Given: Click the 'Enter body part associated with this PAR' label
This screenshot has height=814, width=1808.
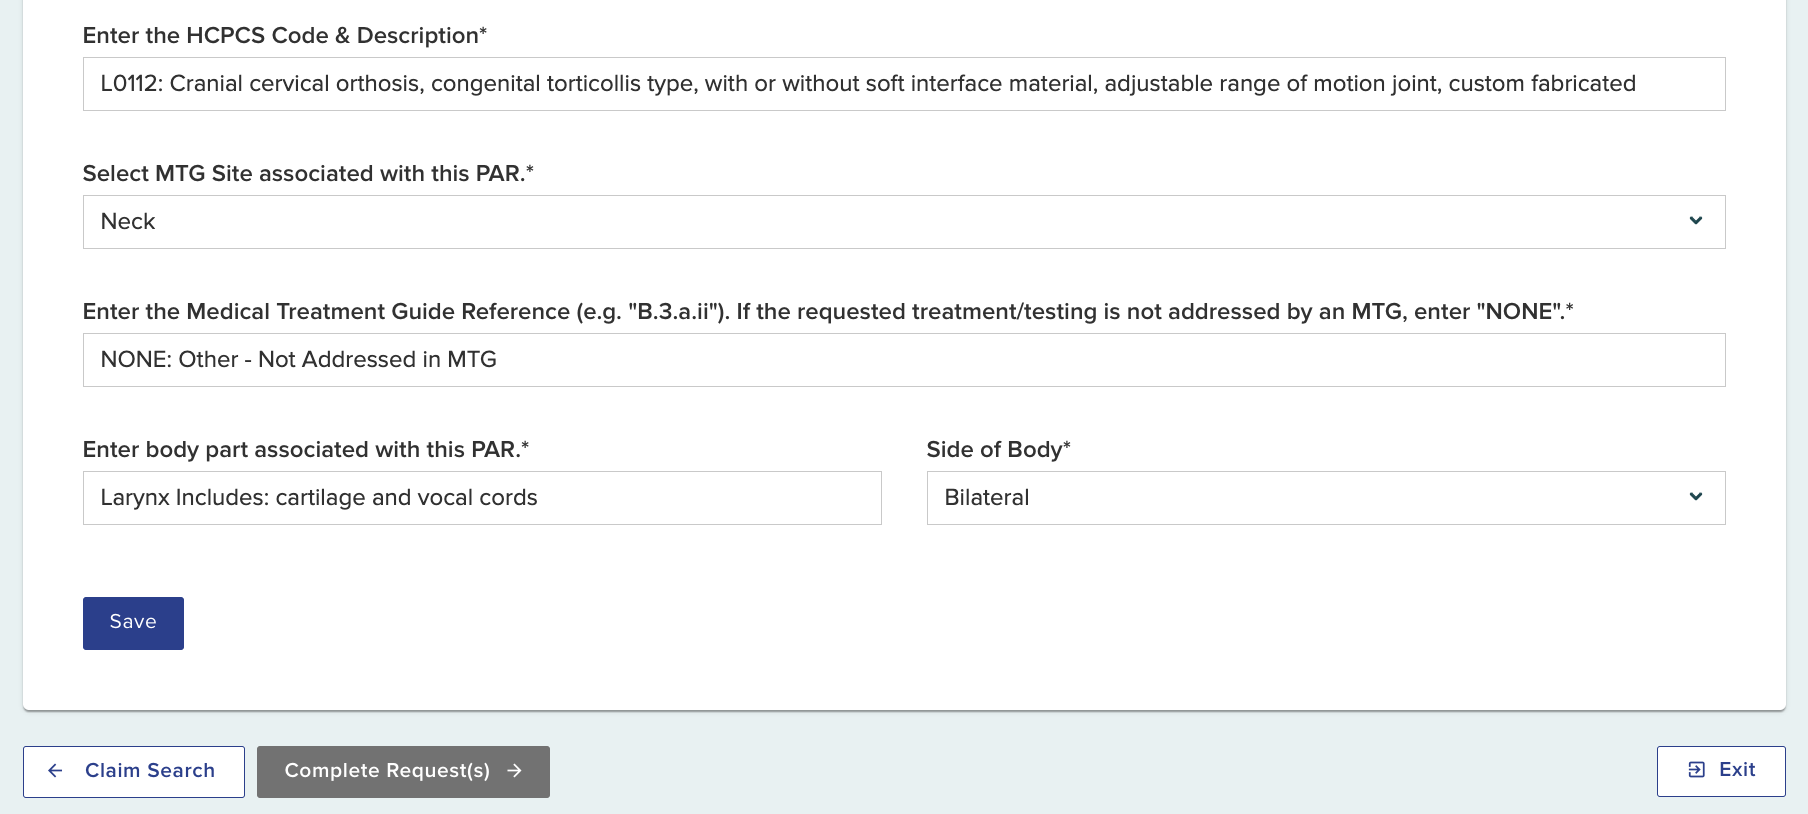Looking at the screenshot, I should (x=305, y=450).
